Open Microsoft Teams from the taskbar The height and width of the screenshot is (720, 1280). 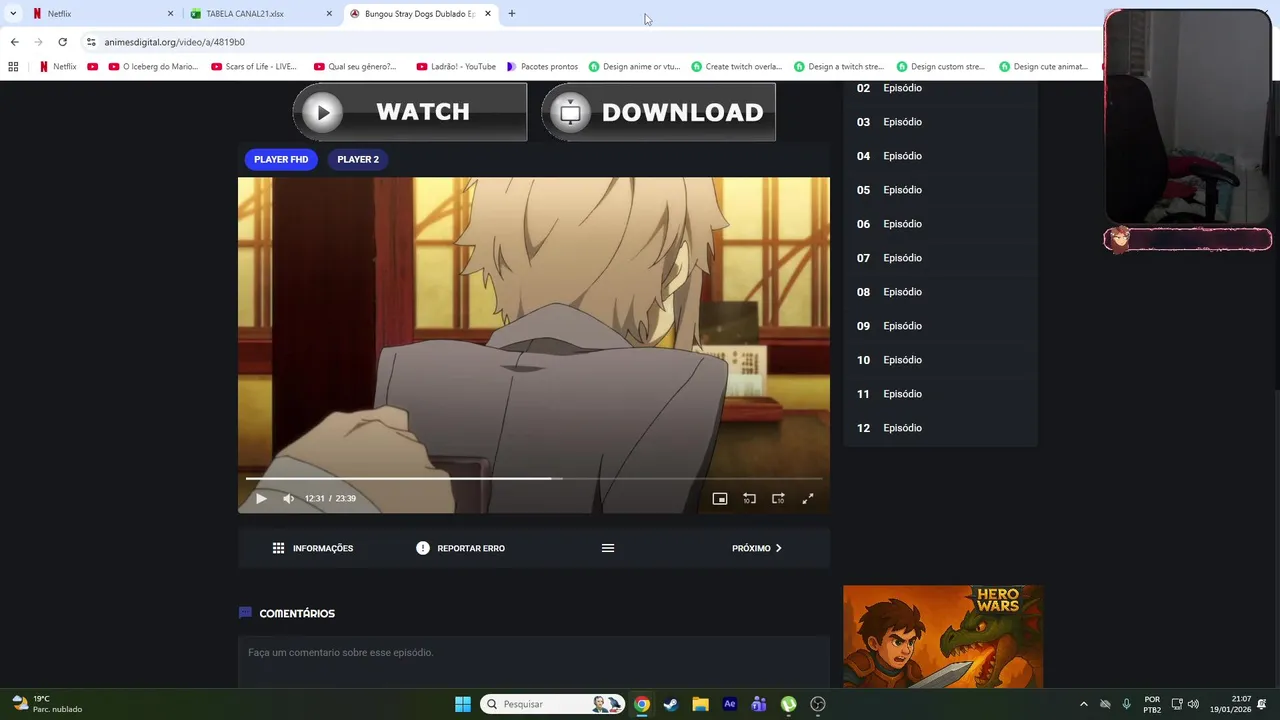(759, 704)
